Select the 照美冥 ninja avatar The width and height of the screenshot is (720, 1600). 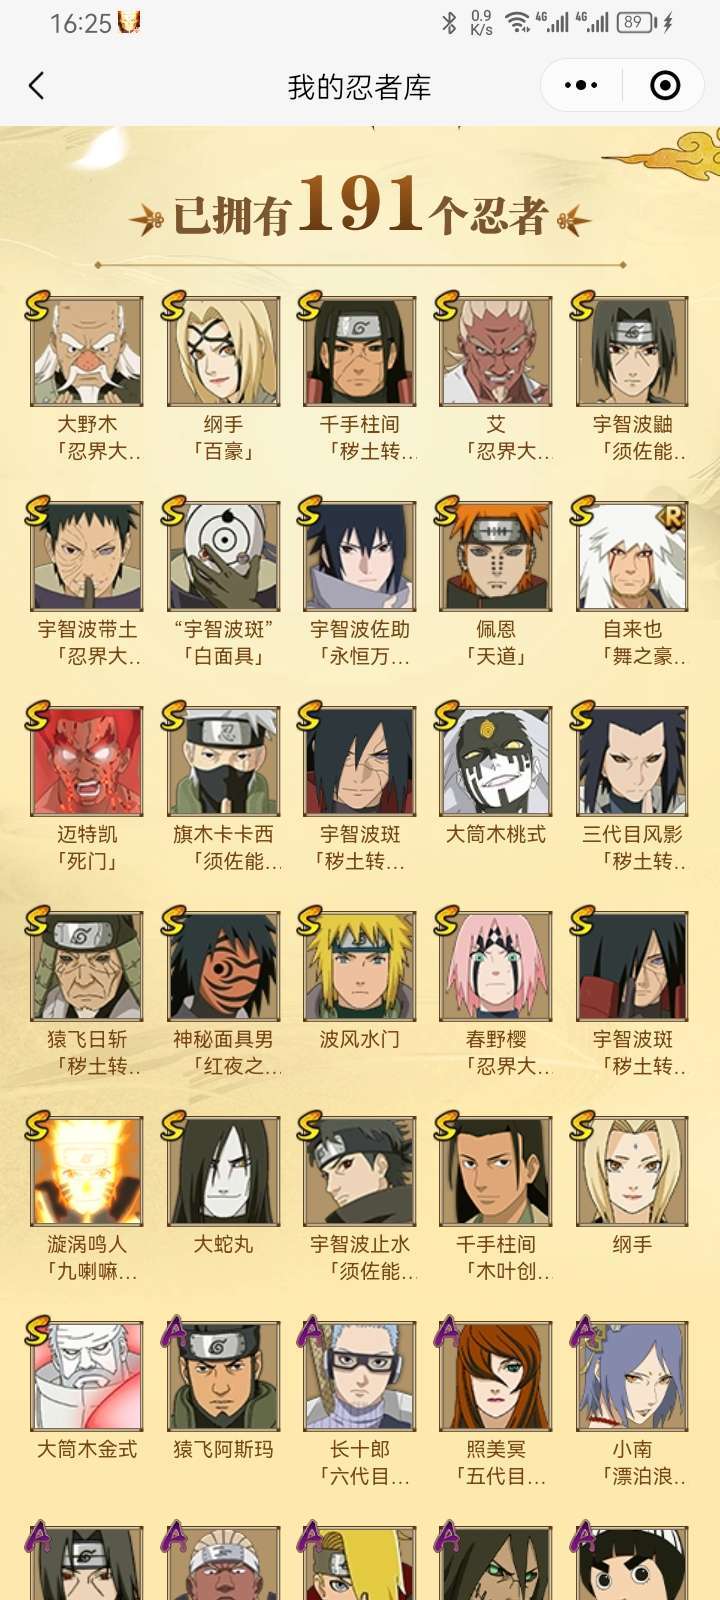coord(496,1376)
